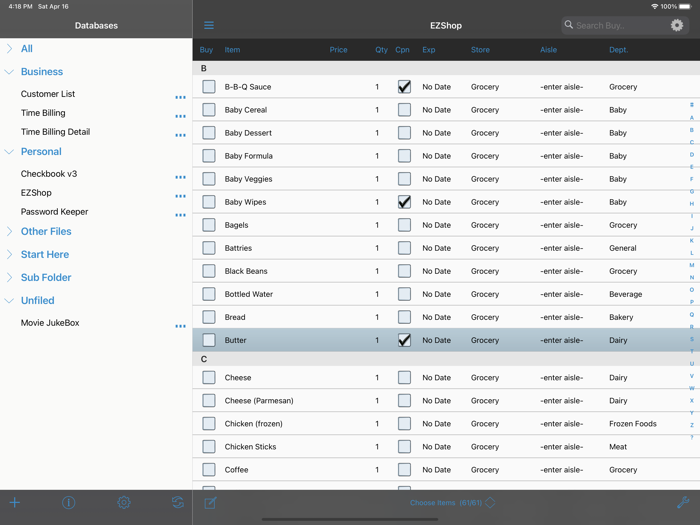The image size is (700, 525).
Task: Open options dots for Customer List
Action: [x=180, y=97]
